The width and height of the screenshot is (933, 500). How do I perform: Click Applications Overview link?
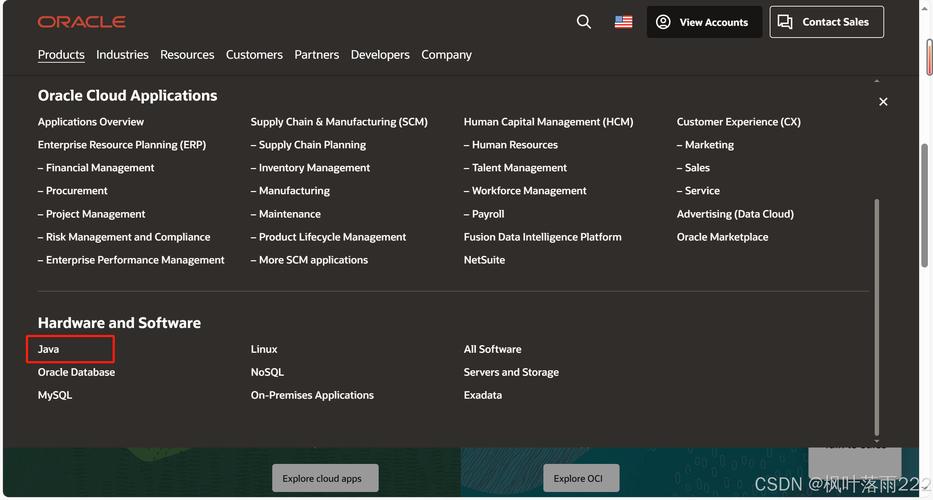(90, 121)
